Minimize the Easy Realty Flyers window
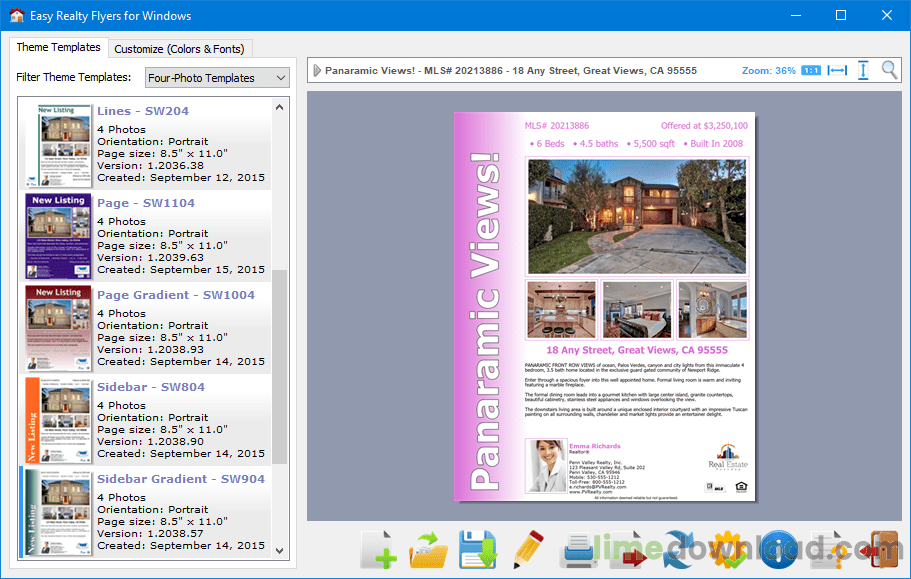Screen dimensions: 911x579 coord(796,15)
